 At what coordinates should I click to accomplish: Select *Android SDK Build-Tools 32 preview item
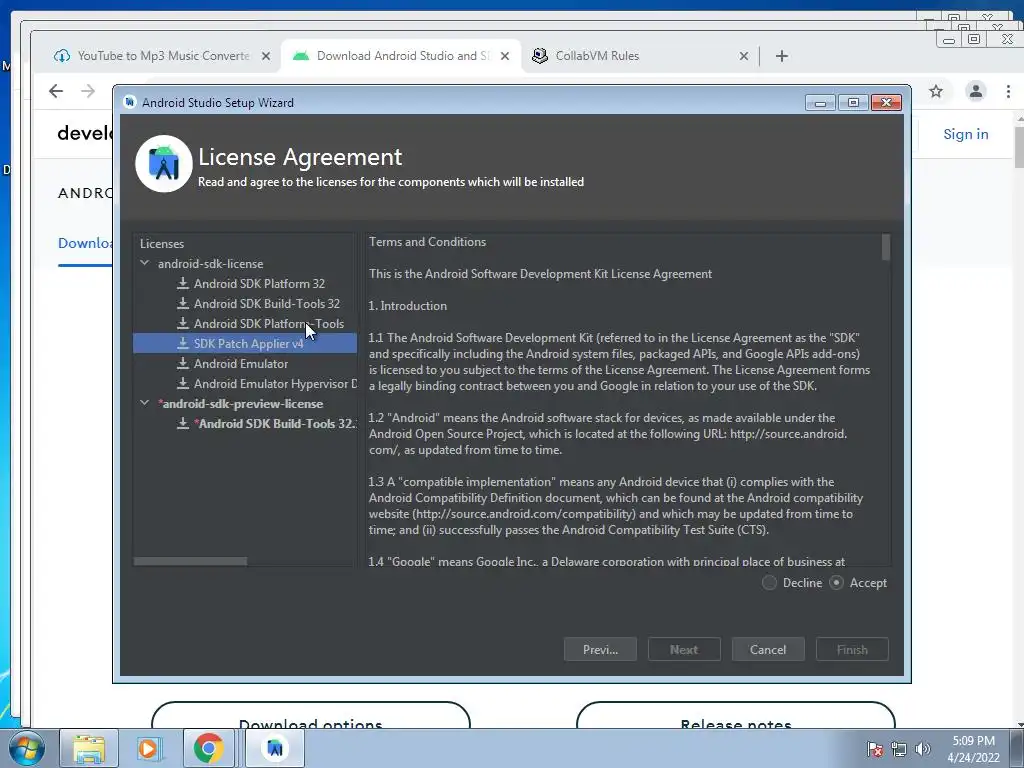pos(275,423)
